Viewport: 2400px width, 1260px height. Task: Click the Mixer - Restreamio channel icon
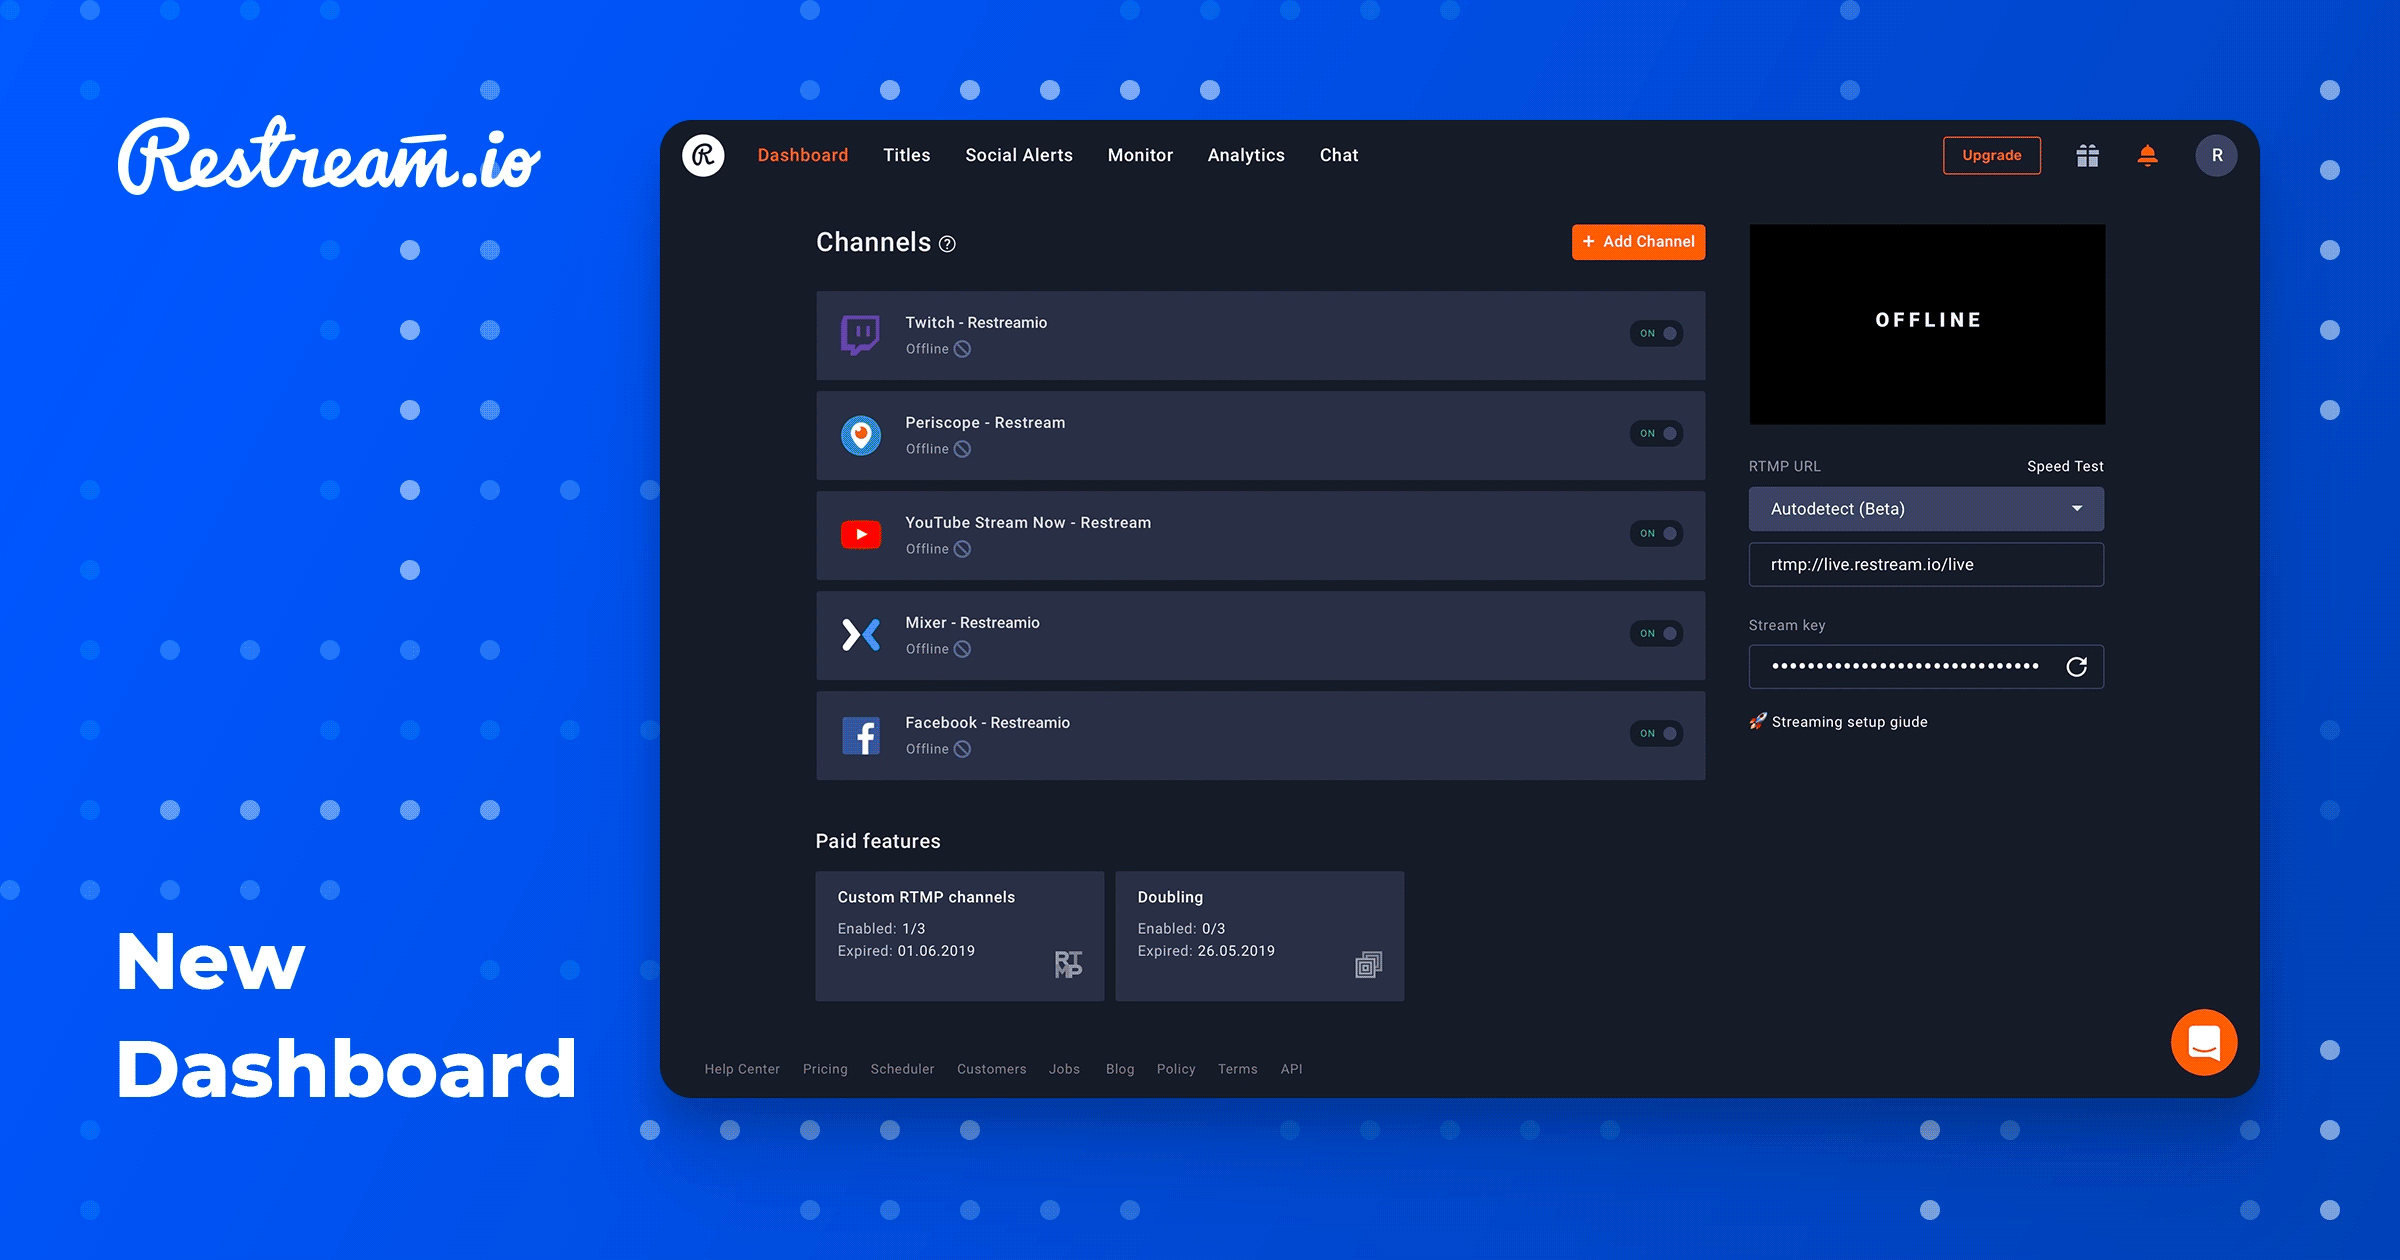[859, 633]
